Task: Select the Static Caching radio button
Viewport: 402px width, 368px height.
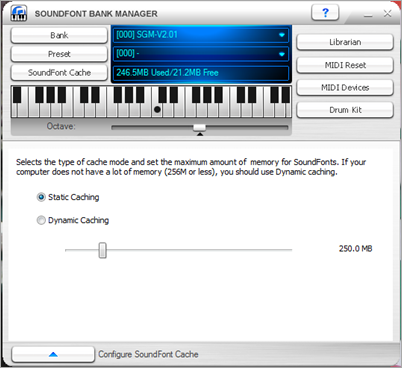Action: click(41, 197)
